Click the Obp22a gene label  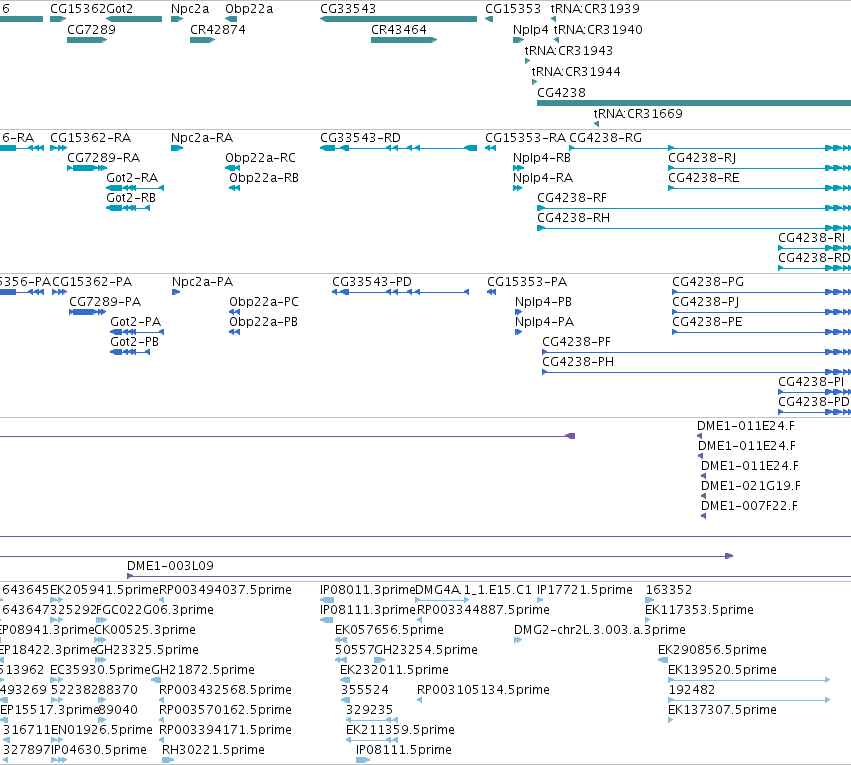tap(249, 9)
